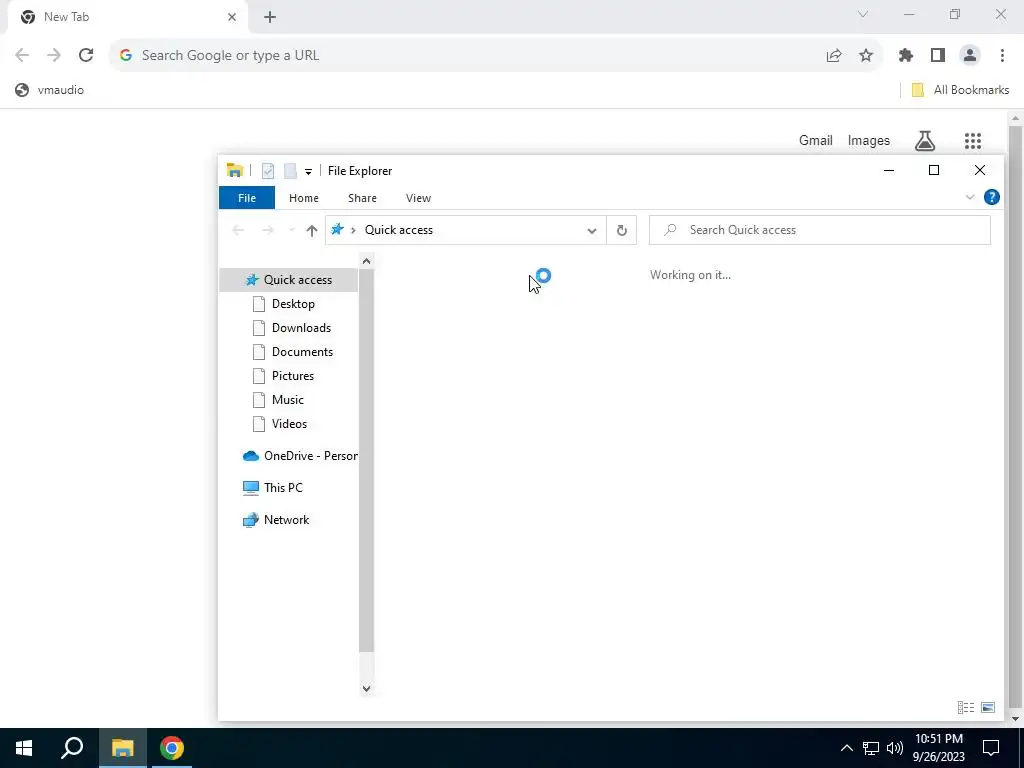The width and height of the screenshot is (1024, 768).
Task: Open File Explorer Help icon
Action: (x=991, y=197)
